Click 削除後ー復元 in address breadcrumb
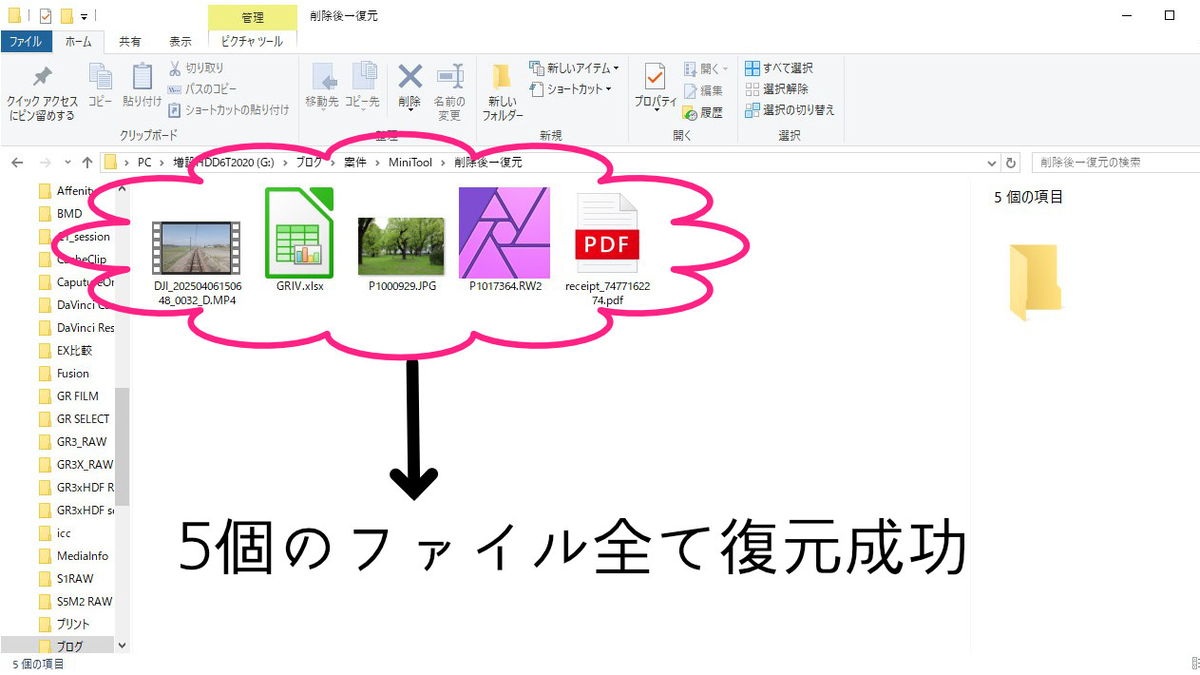The width and height of the screenshot is (1200, 675). coord(487,162)
